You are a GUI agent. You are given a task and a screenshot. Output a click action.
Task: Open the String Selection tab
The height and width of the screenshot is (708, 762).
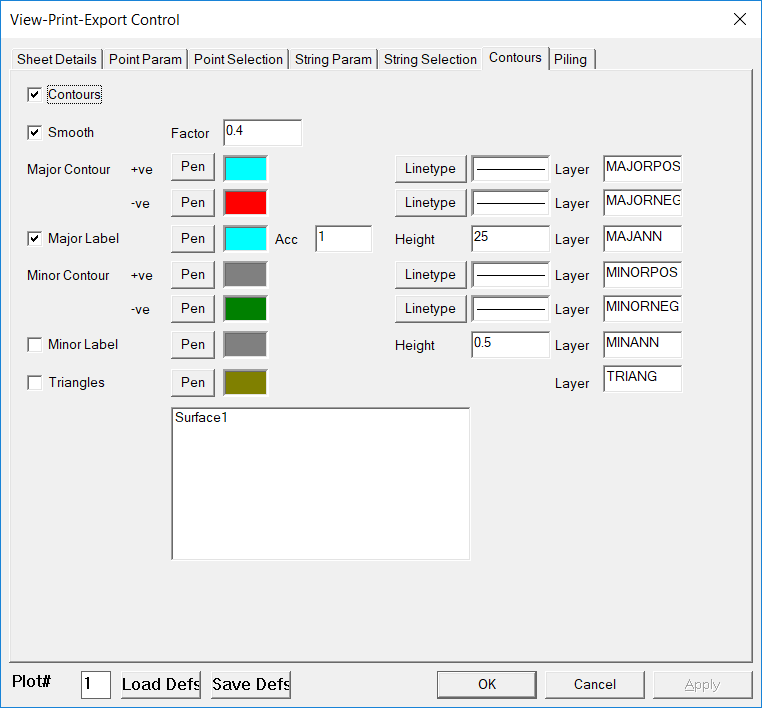(430, 60)
